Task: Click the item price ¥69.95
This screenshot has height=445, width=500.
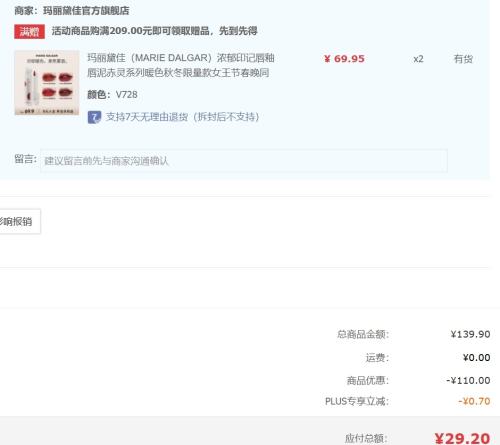Action: [344, 59]
